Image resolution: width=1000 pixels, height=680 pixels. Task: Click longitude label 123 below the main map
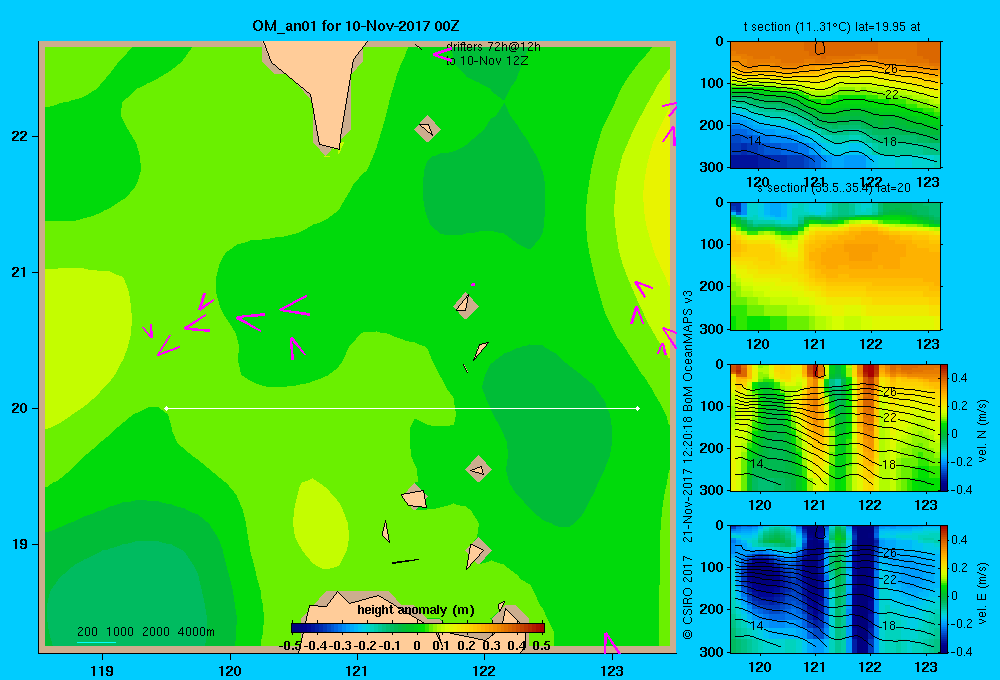tap(612, 670)
